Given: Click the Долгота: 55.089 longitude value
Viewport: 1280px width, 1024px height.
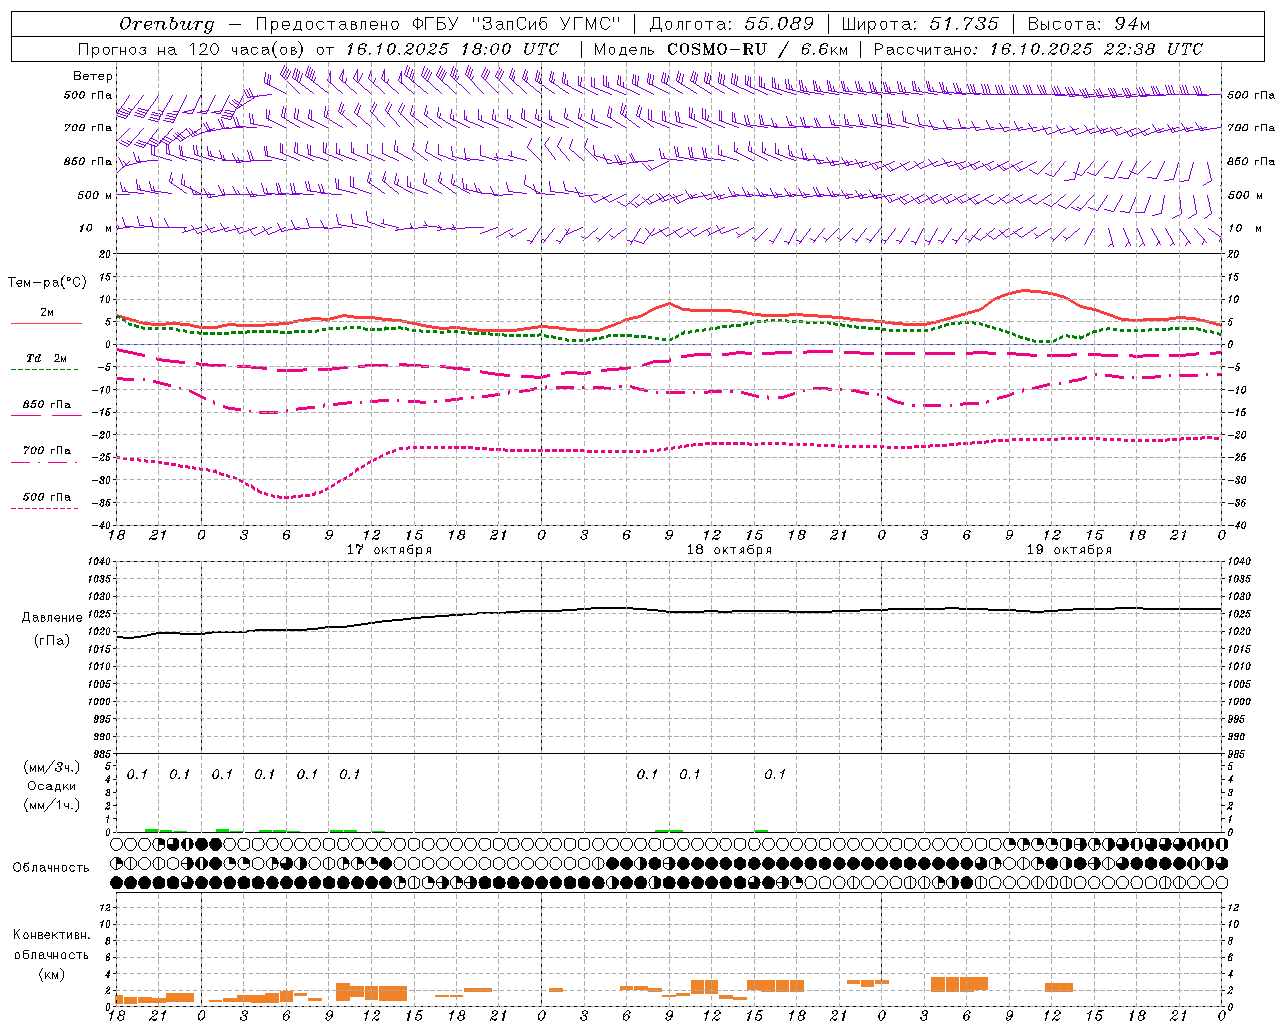Looking at the screenshot, I should pyautogui.click(x=732, y=24).
